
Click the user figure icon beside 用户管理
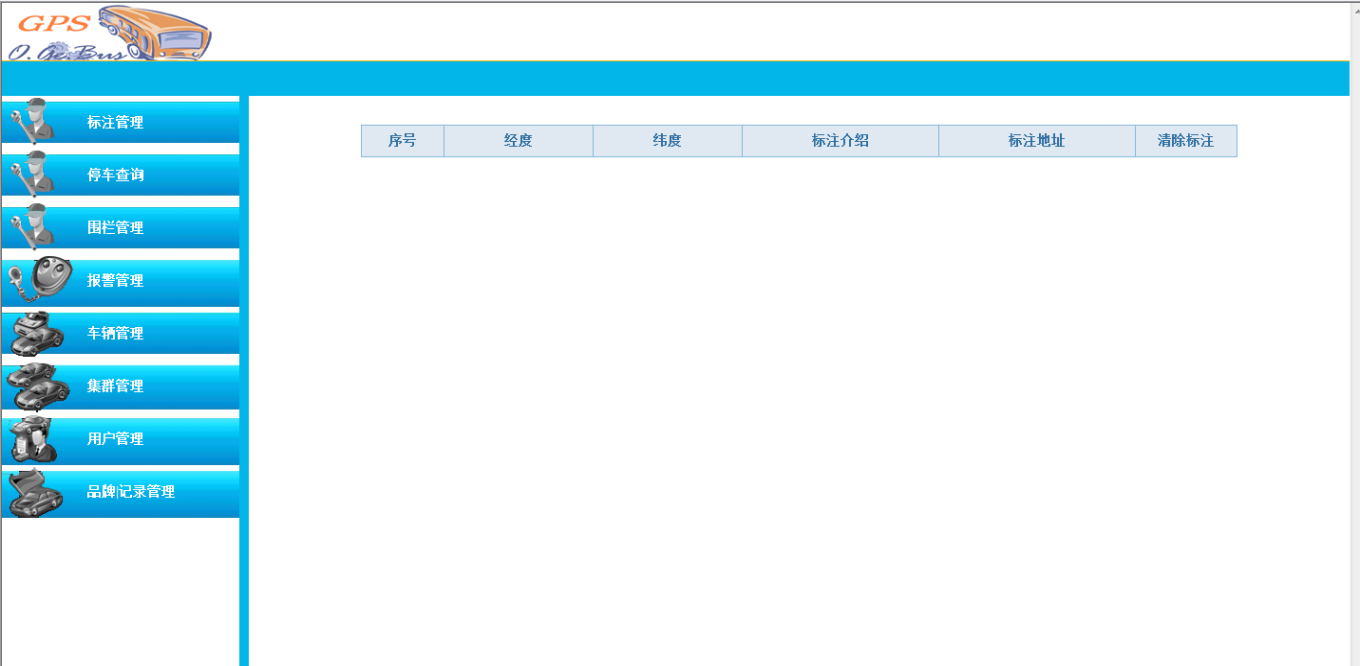pos(33,439)
